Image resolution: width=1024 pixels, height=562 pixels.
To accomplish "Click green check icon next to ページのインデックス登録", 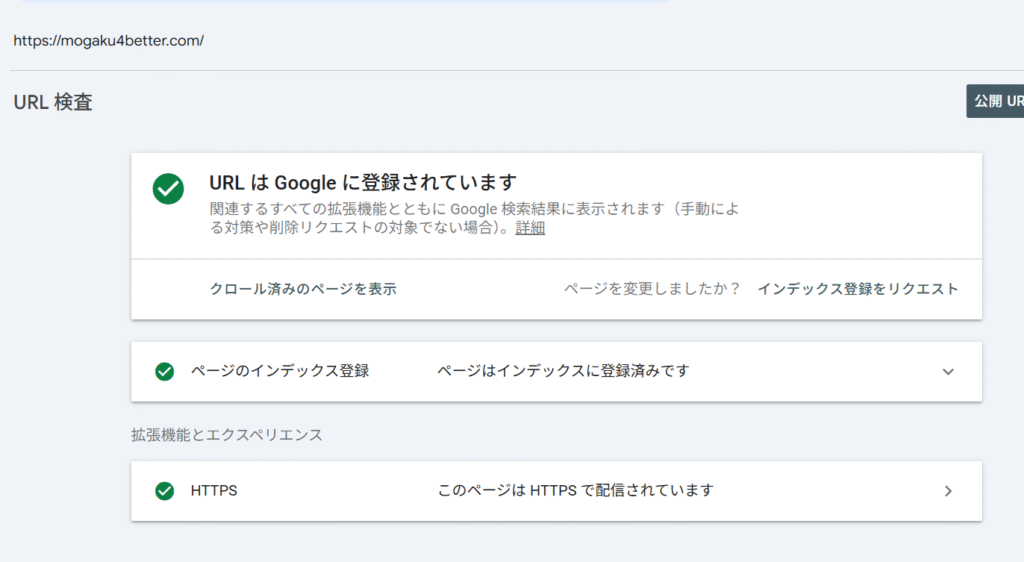I will (x=165, y=371).
